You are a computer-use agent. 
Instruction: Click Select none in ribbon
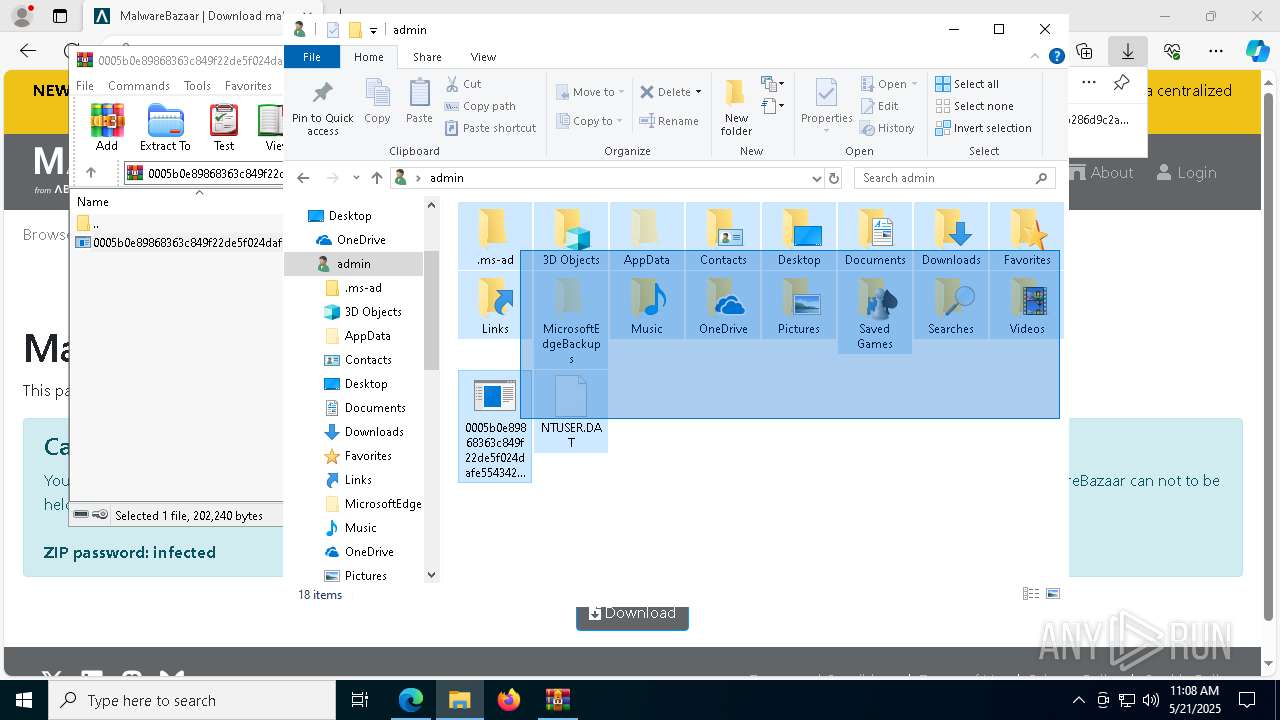(x=974, y=106)
